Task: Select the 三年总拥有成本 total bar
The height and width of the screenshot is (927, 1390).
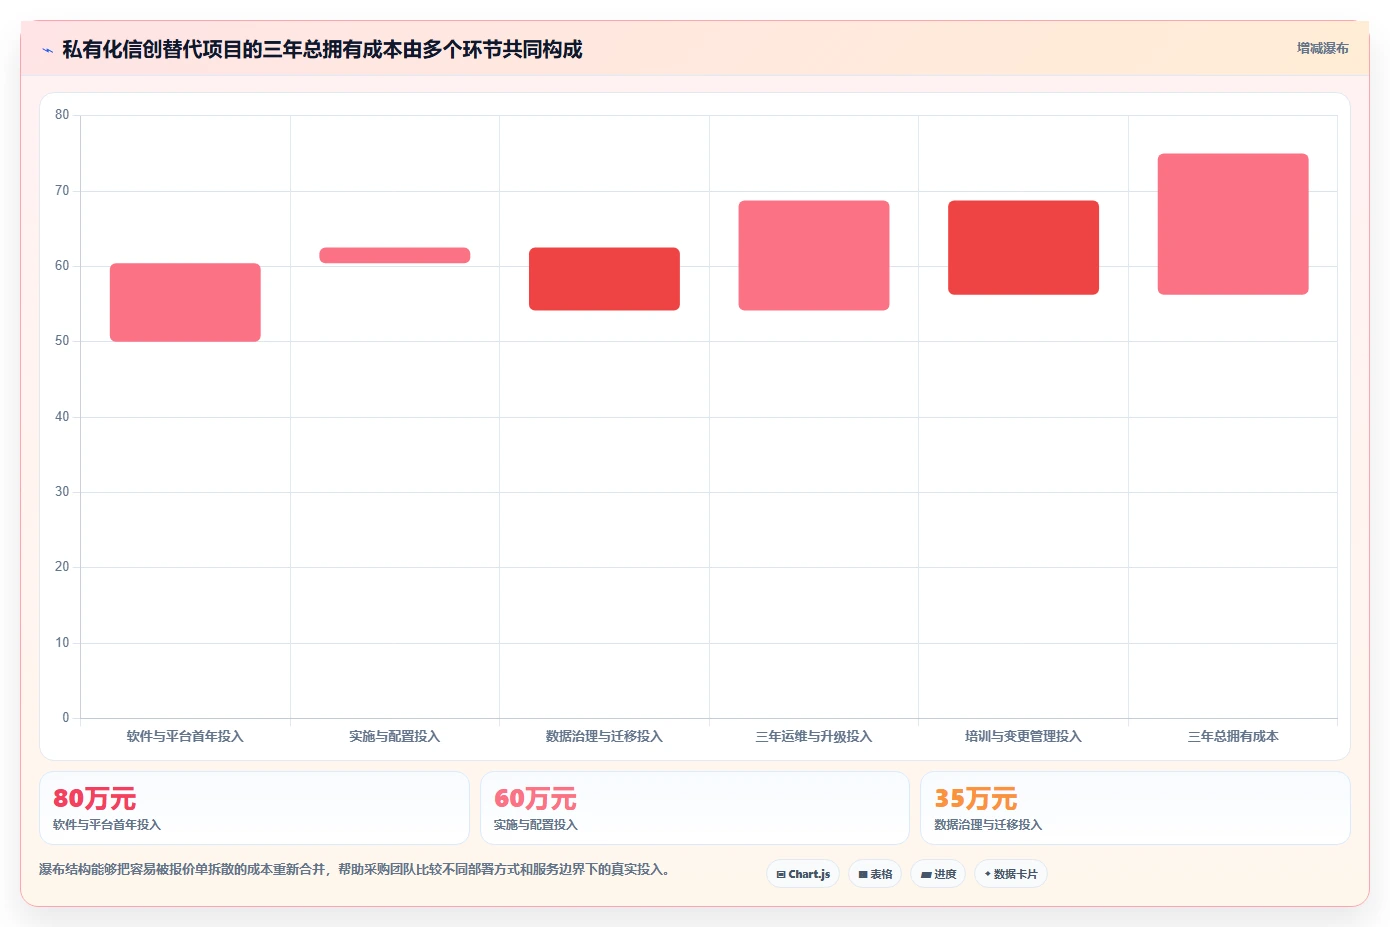Action: pos(1233,224)
